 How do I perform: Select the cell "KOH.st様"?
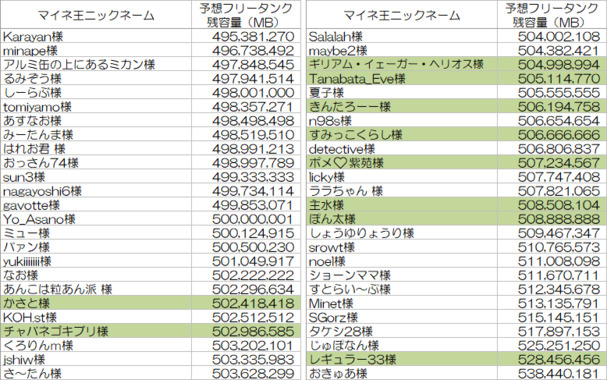[96, 318]
